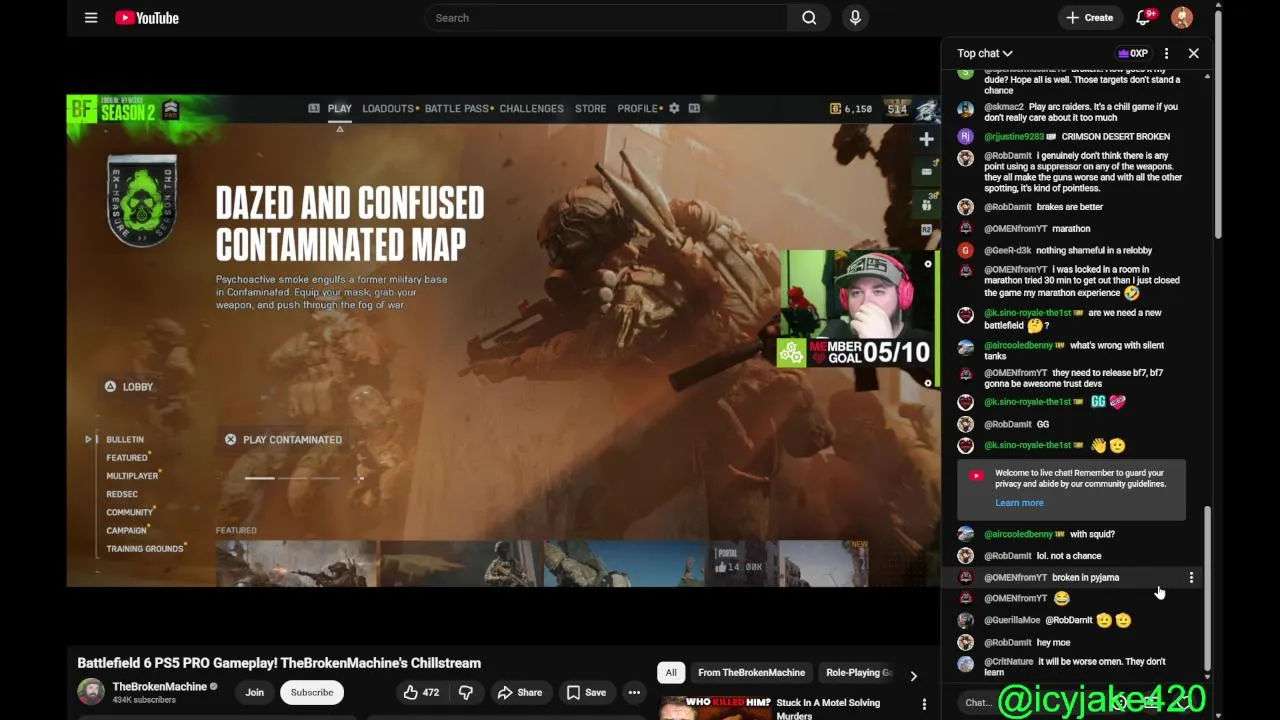Open TheBrokenMachine channel name link
The image size is (1280, 720).
159,686
